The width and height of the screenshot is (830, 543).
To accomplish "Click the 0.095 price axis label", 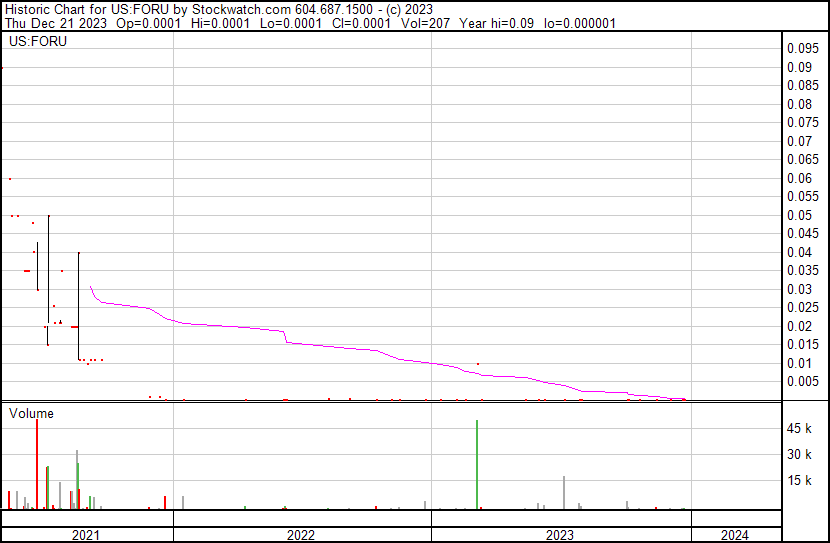I will (801, 49).
